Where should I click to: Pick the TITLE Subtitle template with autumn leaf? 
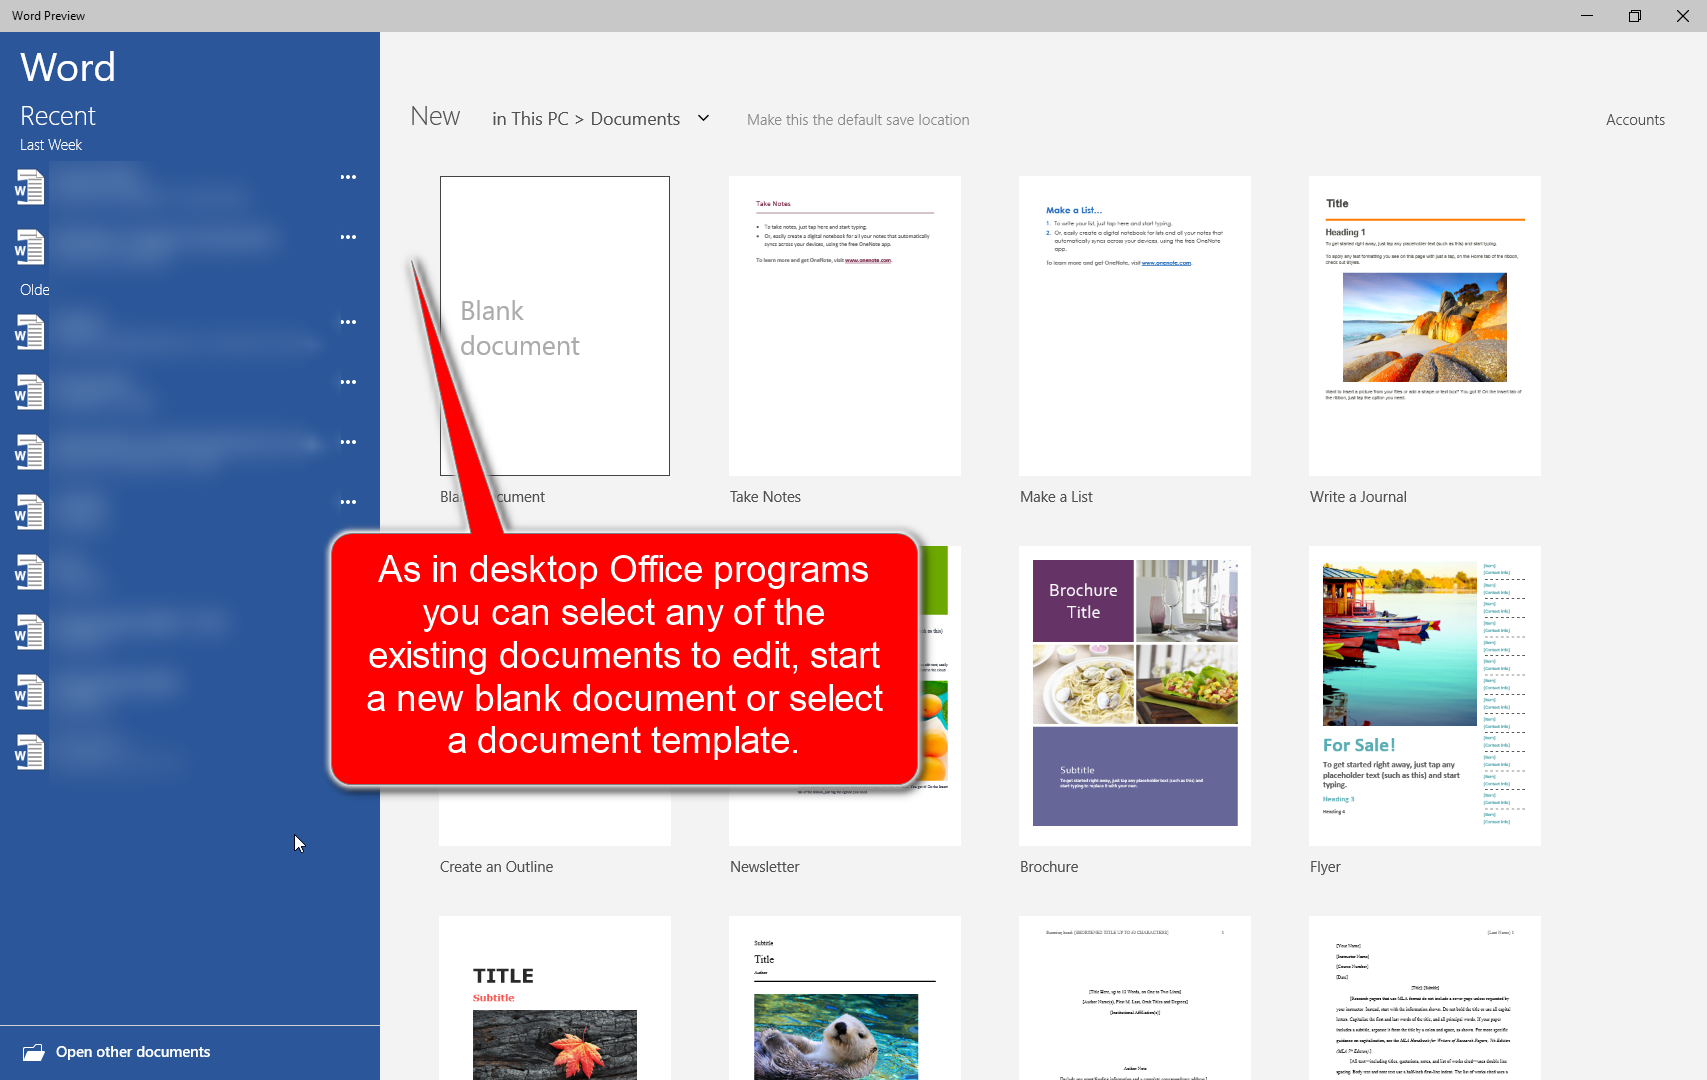(x=555, y=998)
